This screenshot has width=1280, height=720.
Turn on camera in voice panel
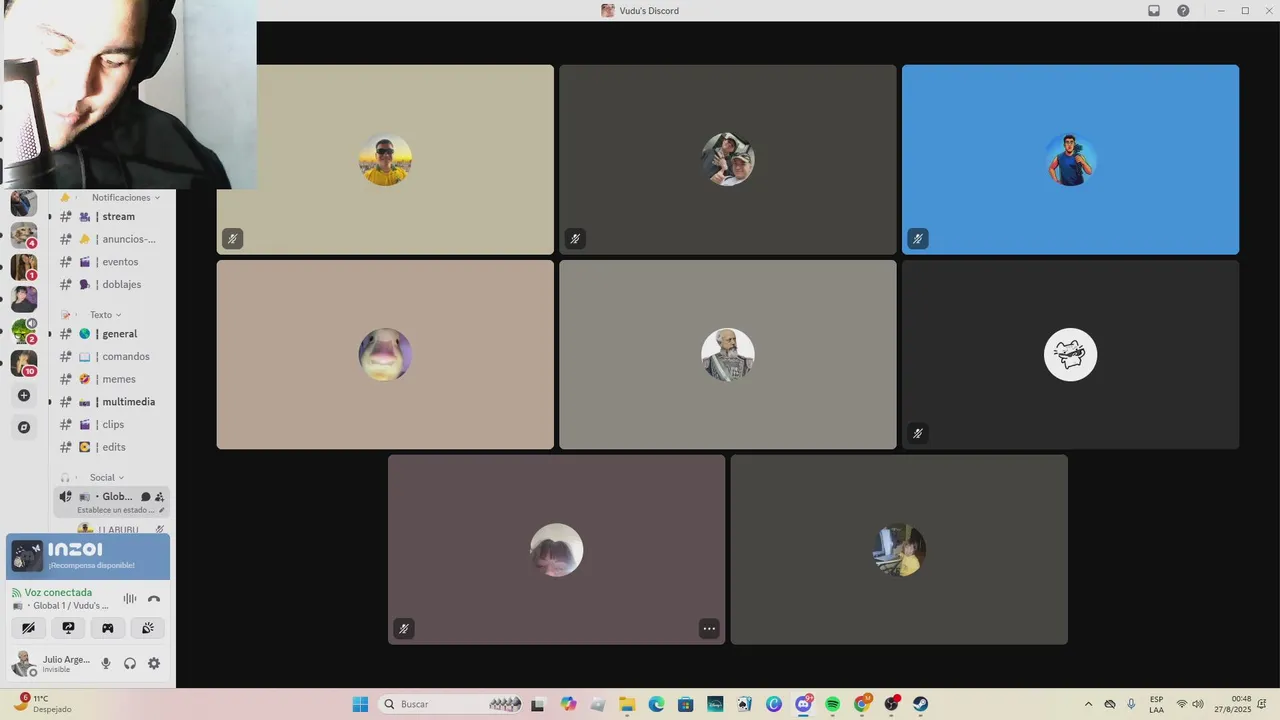coord(29,628)
